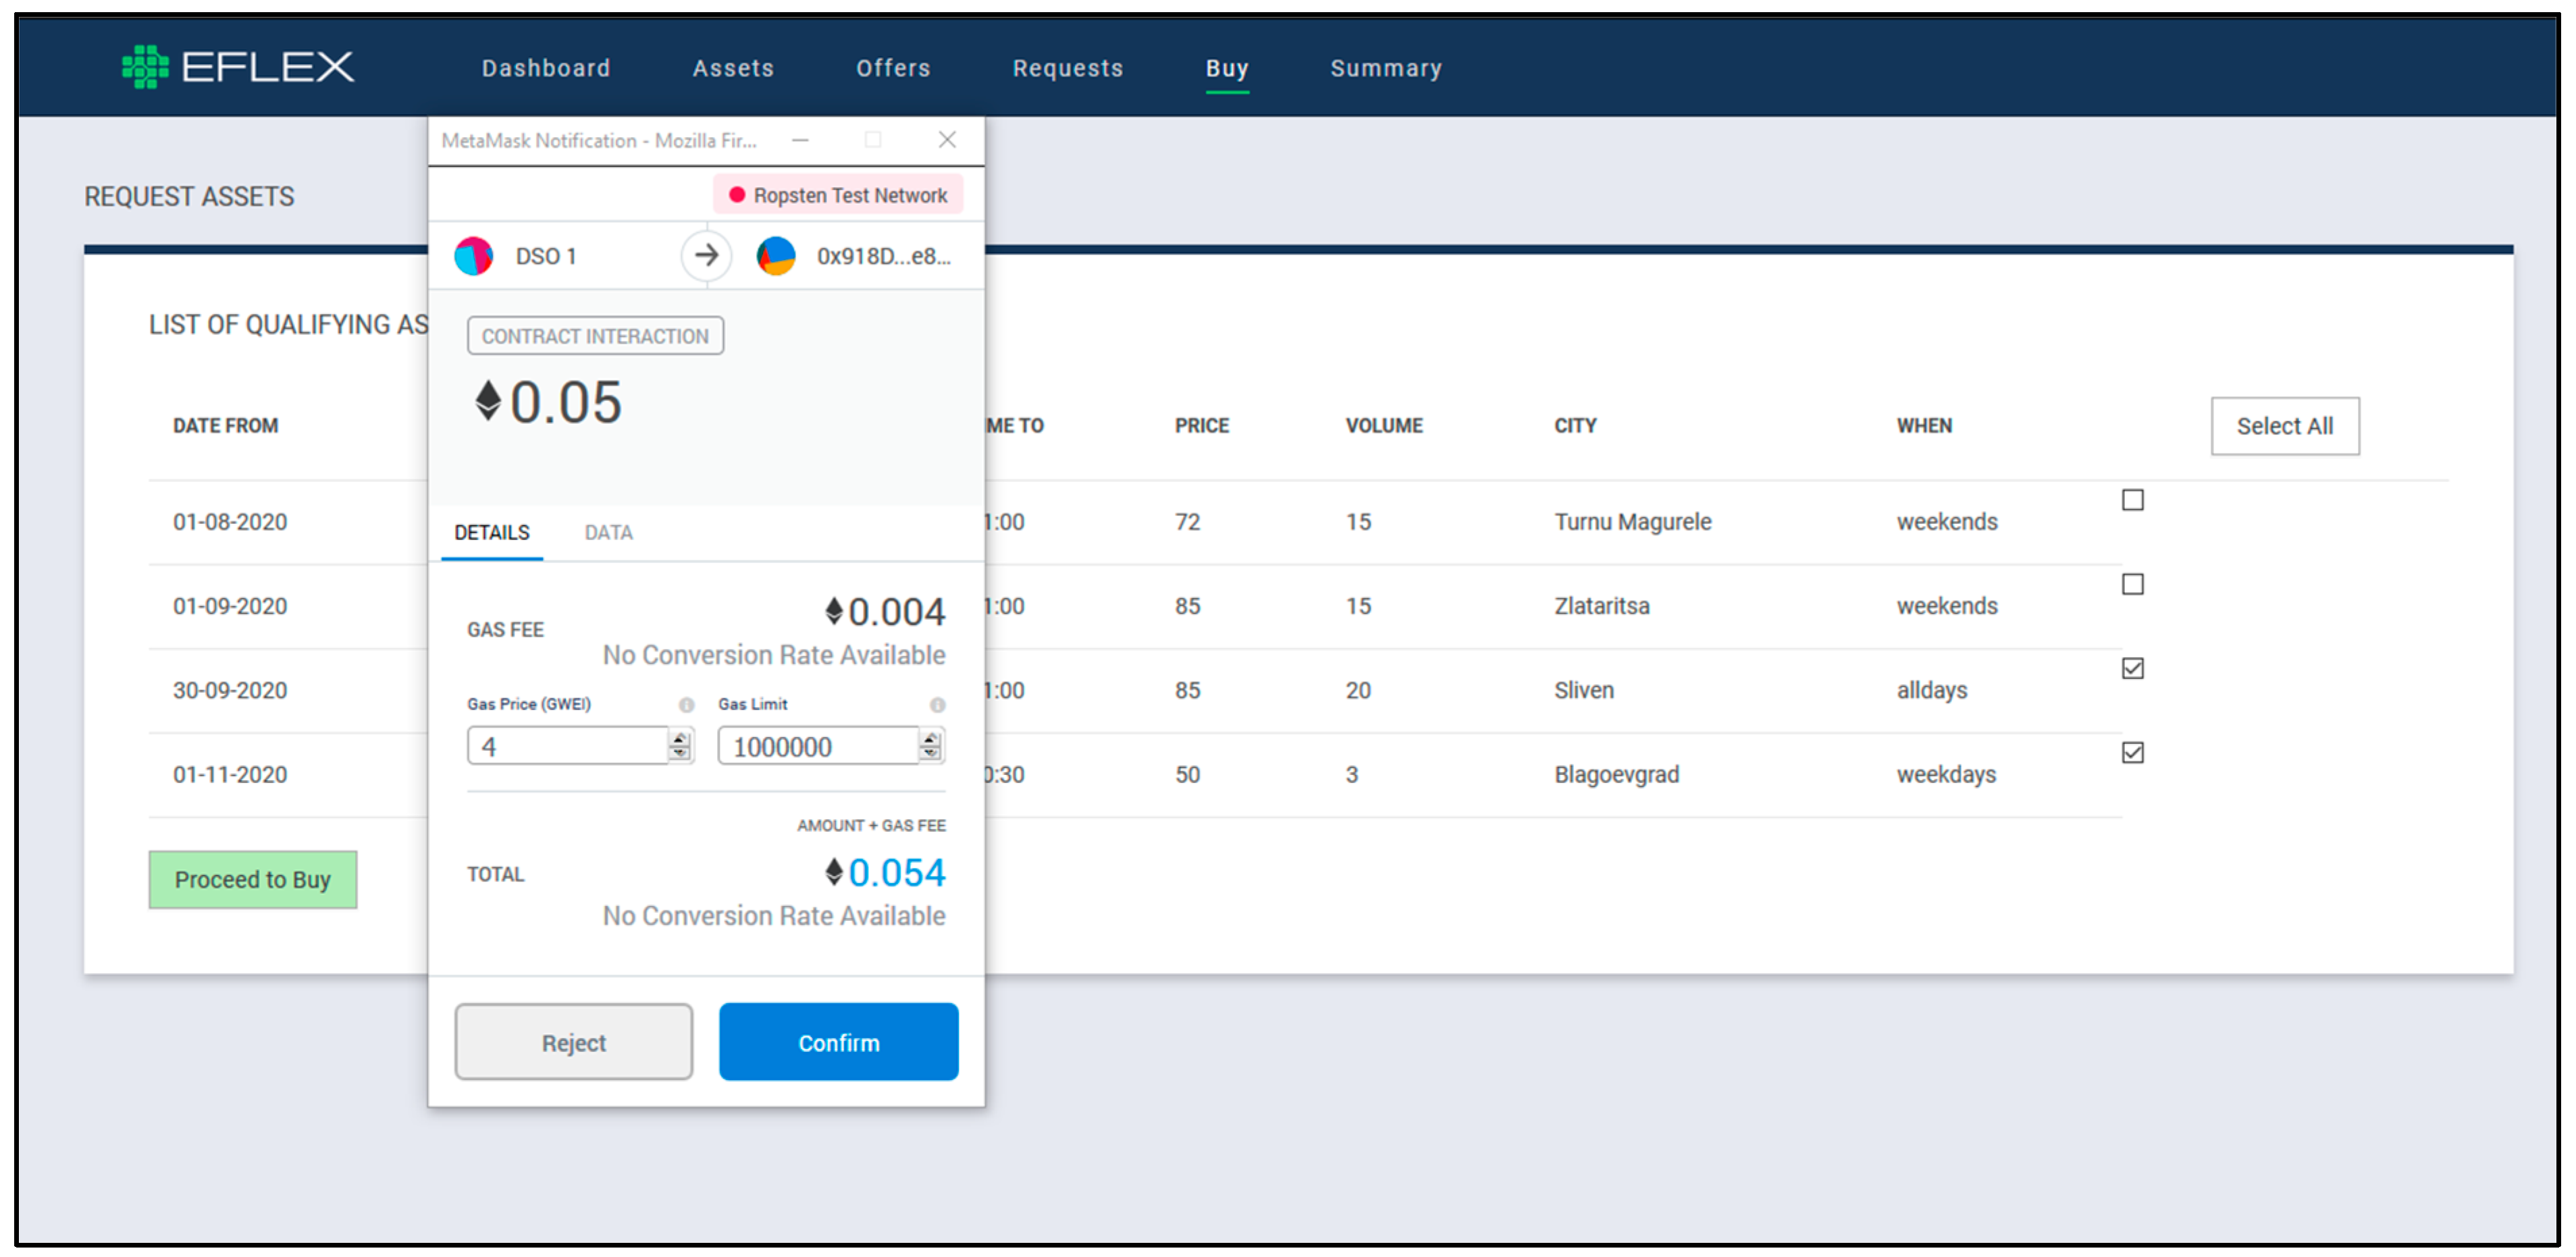
Task: Click the recipient 0x918D address avatar
Action: coord(776,256)
